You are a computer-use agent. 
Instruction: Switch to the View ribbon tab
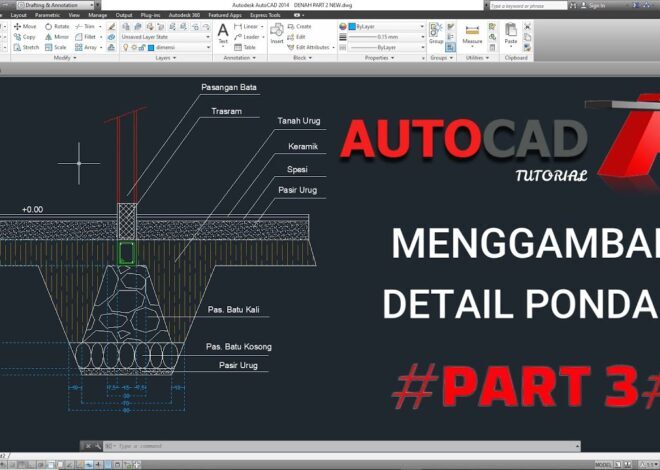pos(74,15)
